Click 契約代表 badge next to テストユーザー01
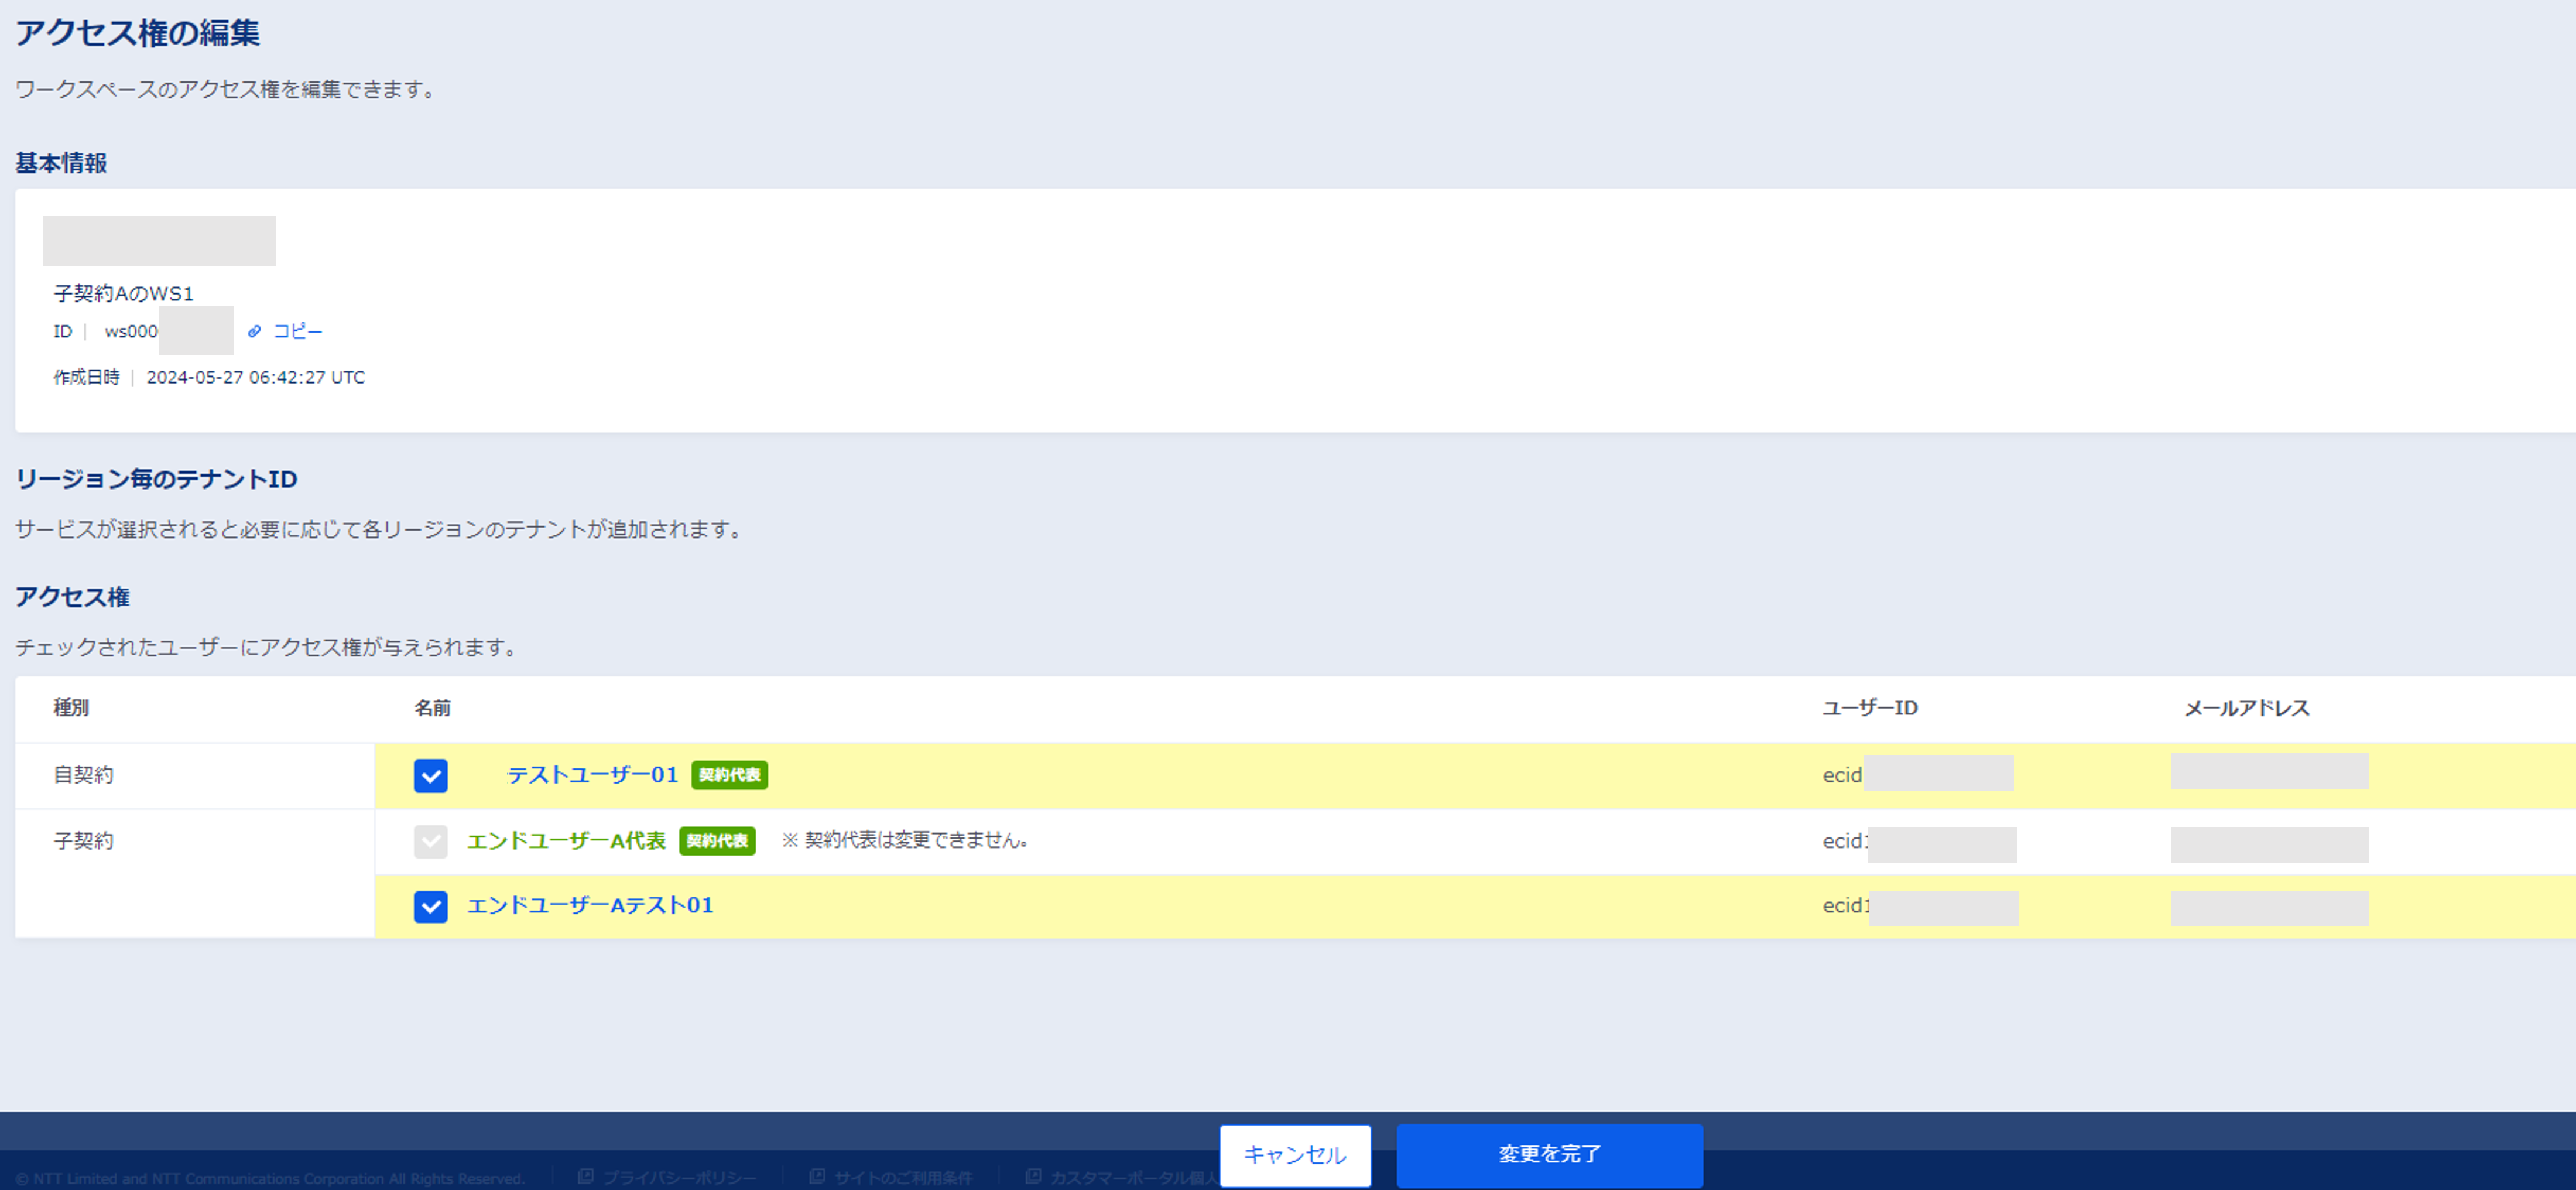 click(x=729, y=775)
